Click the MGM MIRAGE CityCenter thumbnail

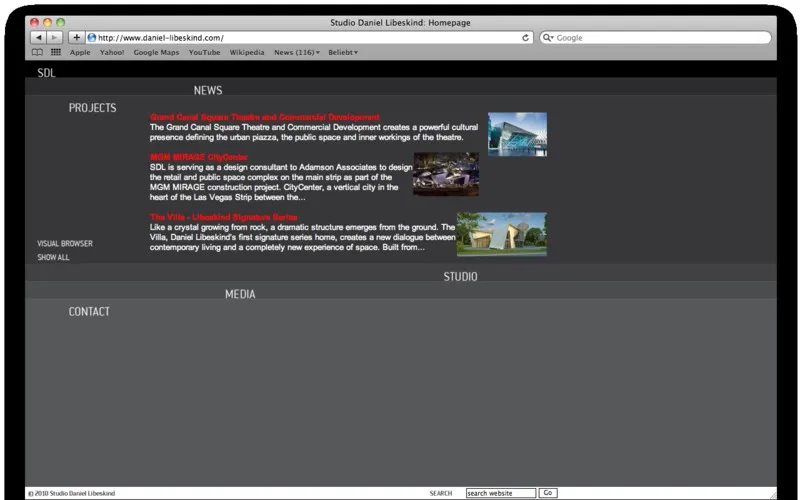(x=446, y=174)
